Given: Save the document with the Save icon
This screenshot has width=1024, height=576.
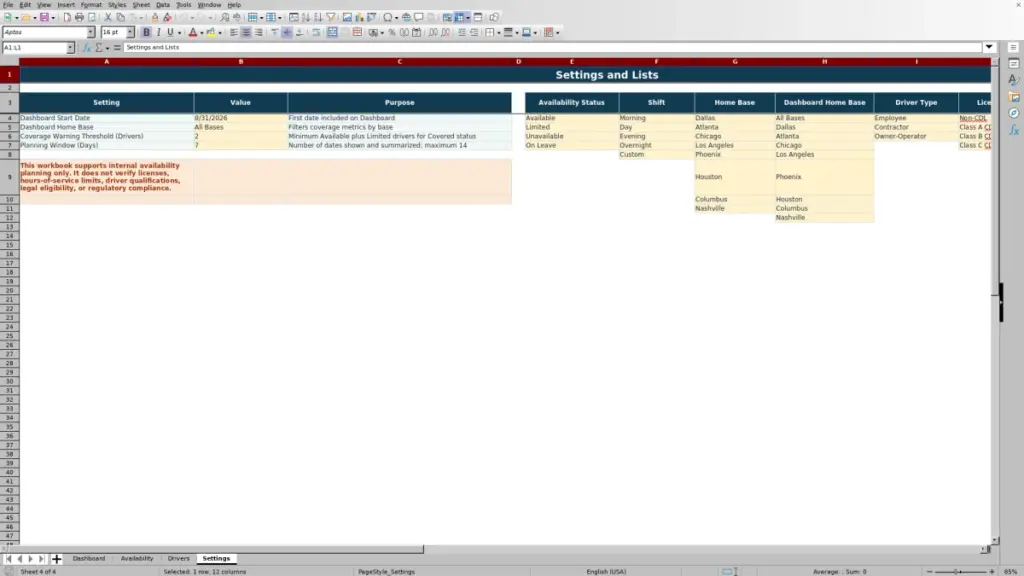Looking at the screenshot, I should pyautogui.click(x=44, y=18).
